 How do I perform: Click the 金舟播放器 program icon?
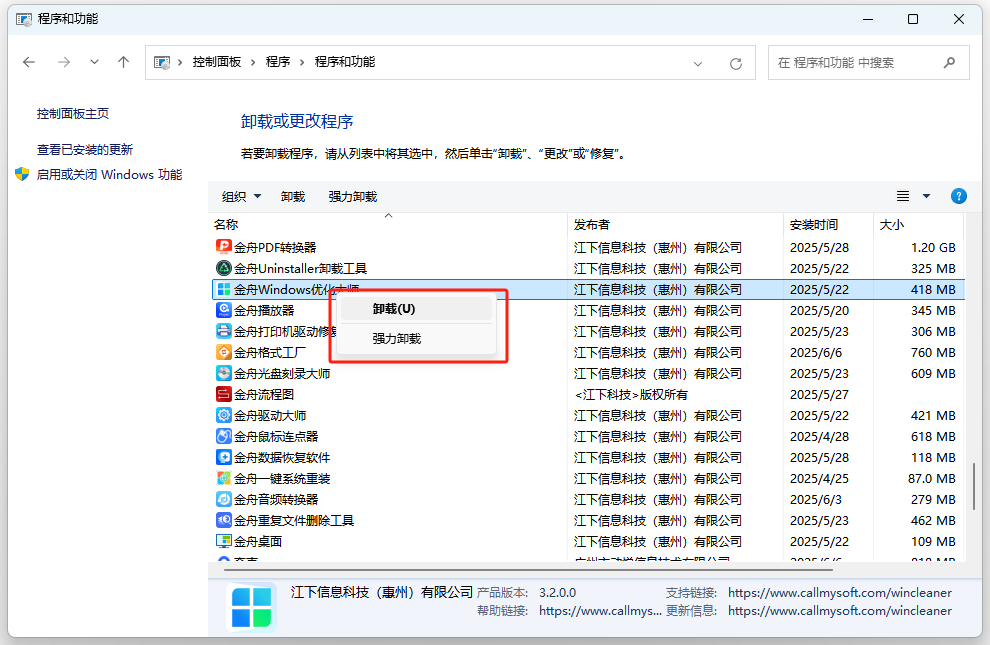(x=224, y=310)
